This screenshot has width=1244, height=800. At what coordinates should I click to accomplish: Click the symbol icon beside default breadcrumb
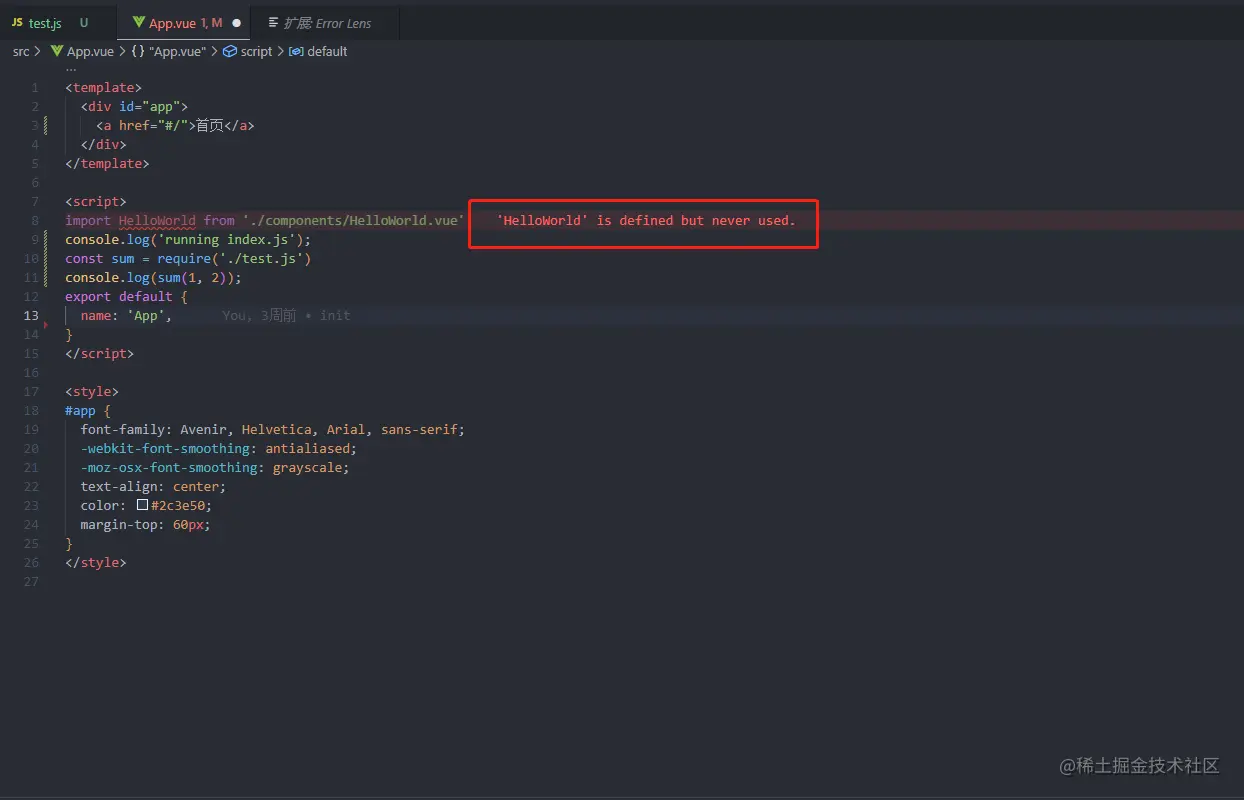coord(296,51)
